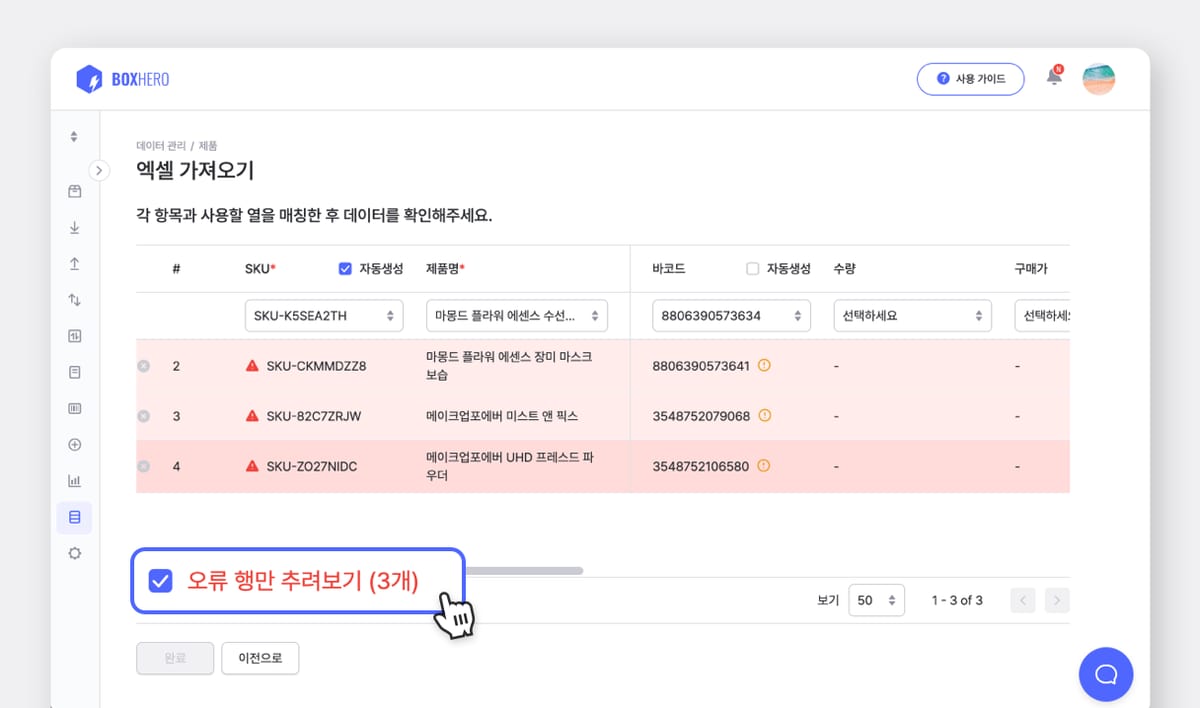This screenshot has height=708, width=1200.
Task: Open the BoxHero logo home icon
Action: tap(92, 78)
